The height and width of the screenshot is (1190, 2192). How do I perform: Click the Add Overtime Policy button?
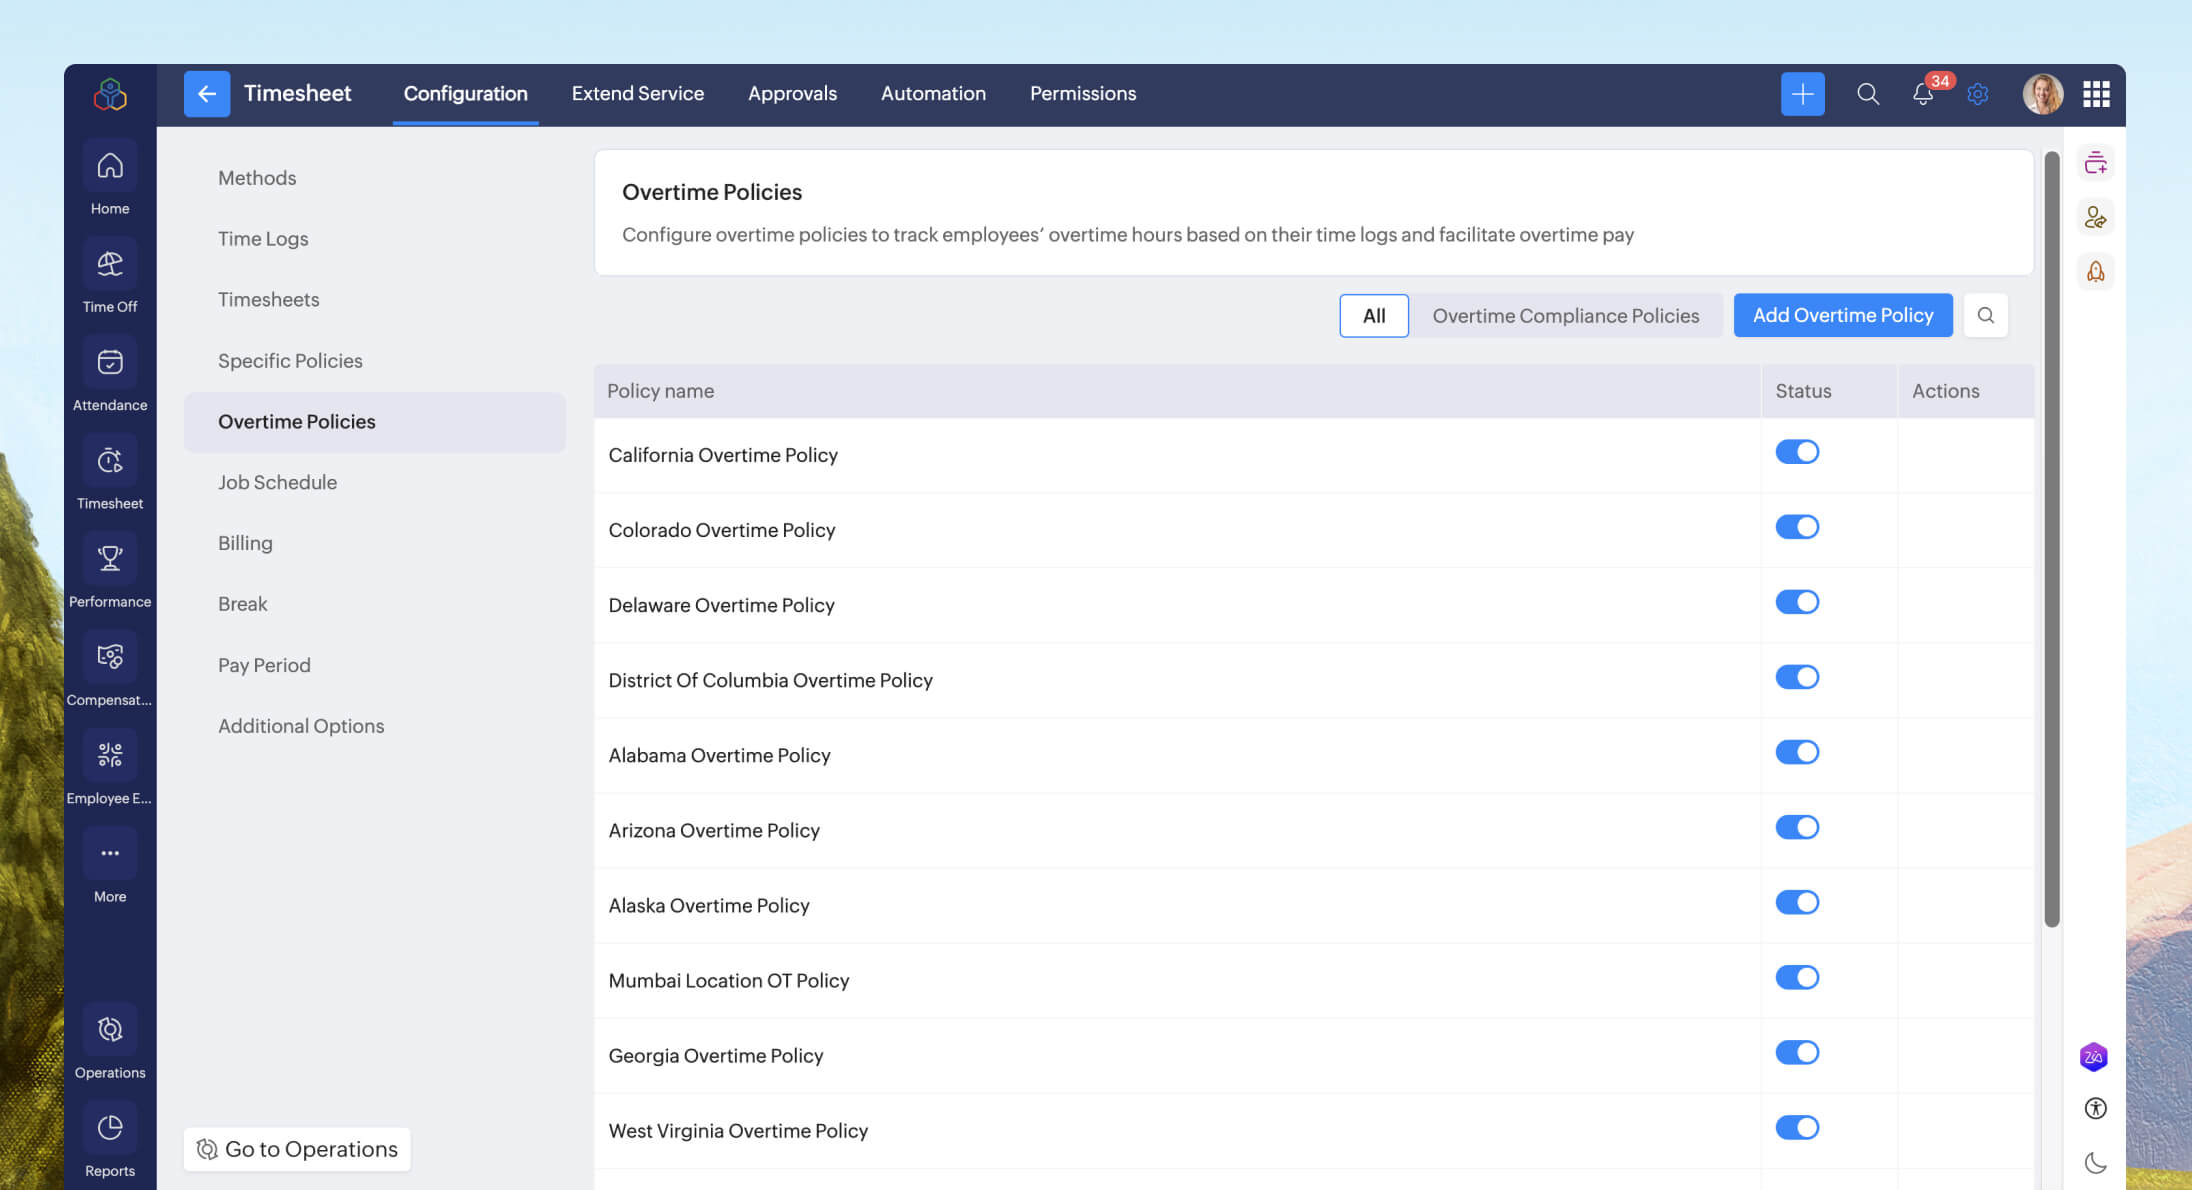(1843, 315)
